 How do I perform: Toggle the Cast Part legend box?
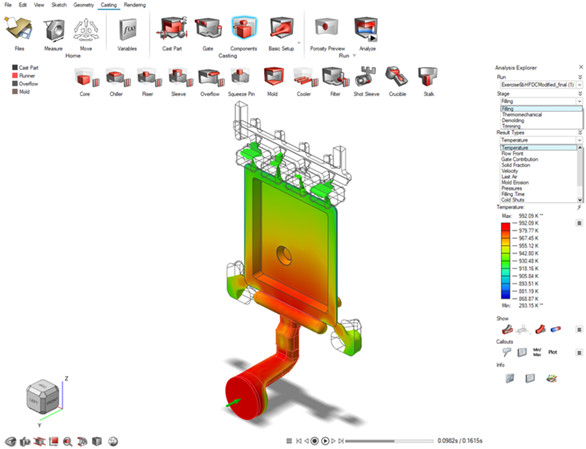tap(15, 67)
